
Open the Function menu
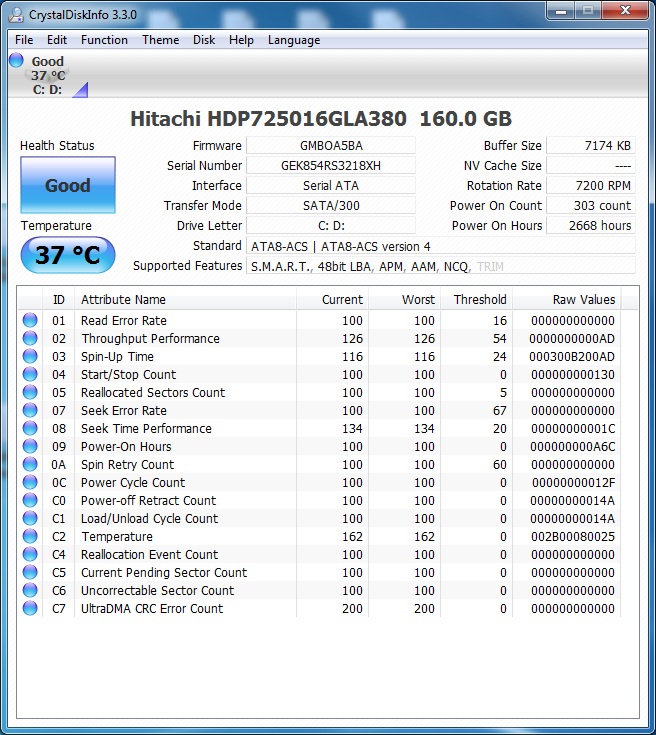click(104, 40)
